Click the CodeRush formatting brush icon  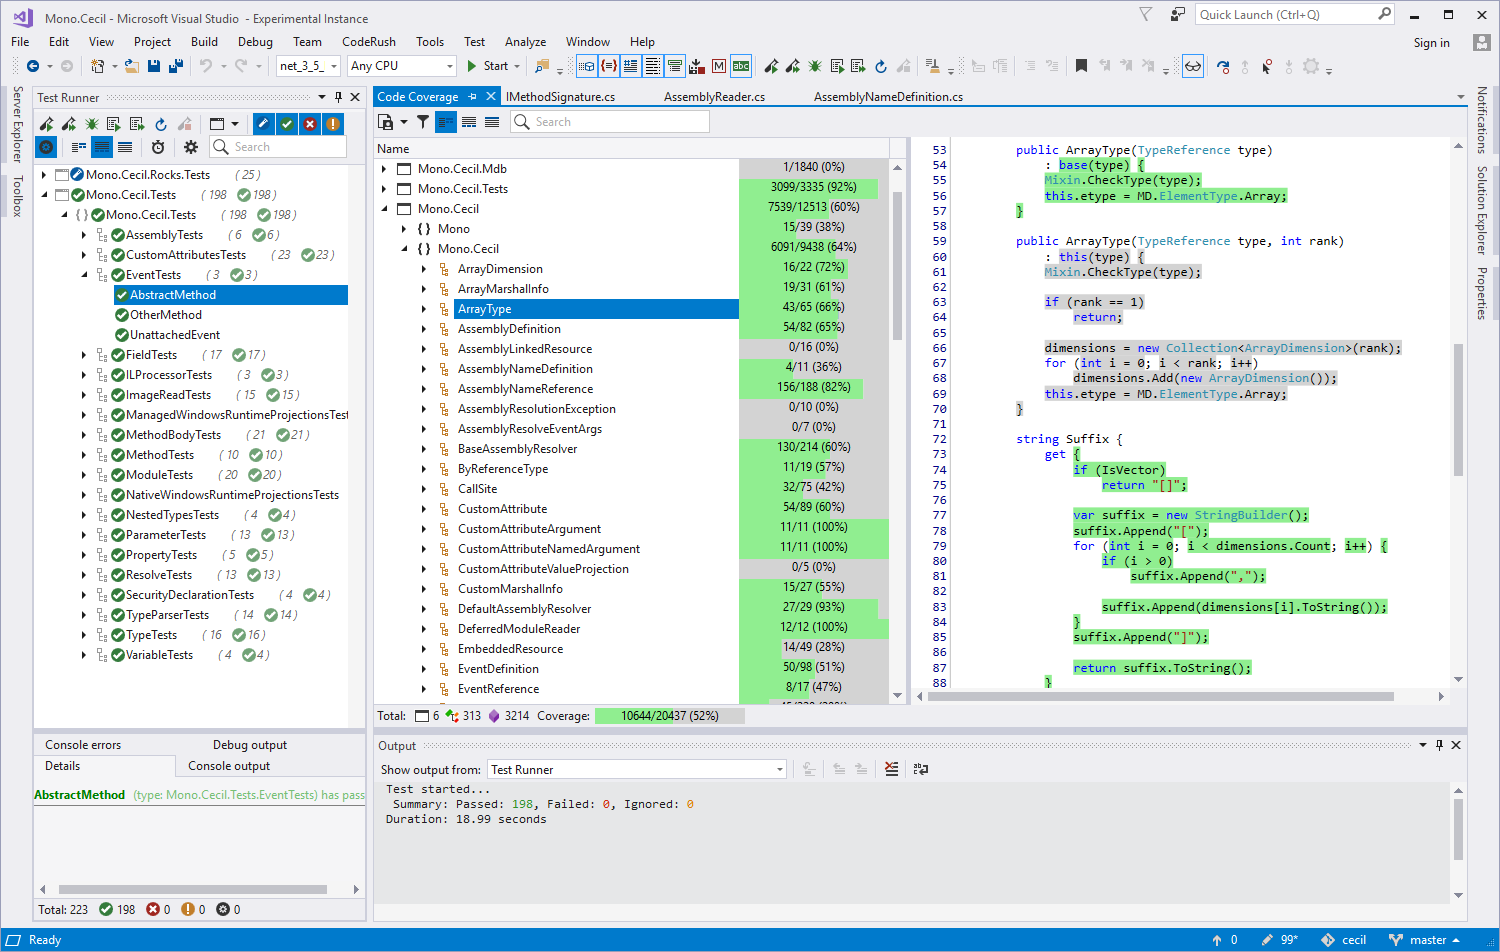pyautogui.click(x=929, y=65)
